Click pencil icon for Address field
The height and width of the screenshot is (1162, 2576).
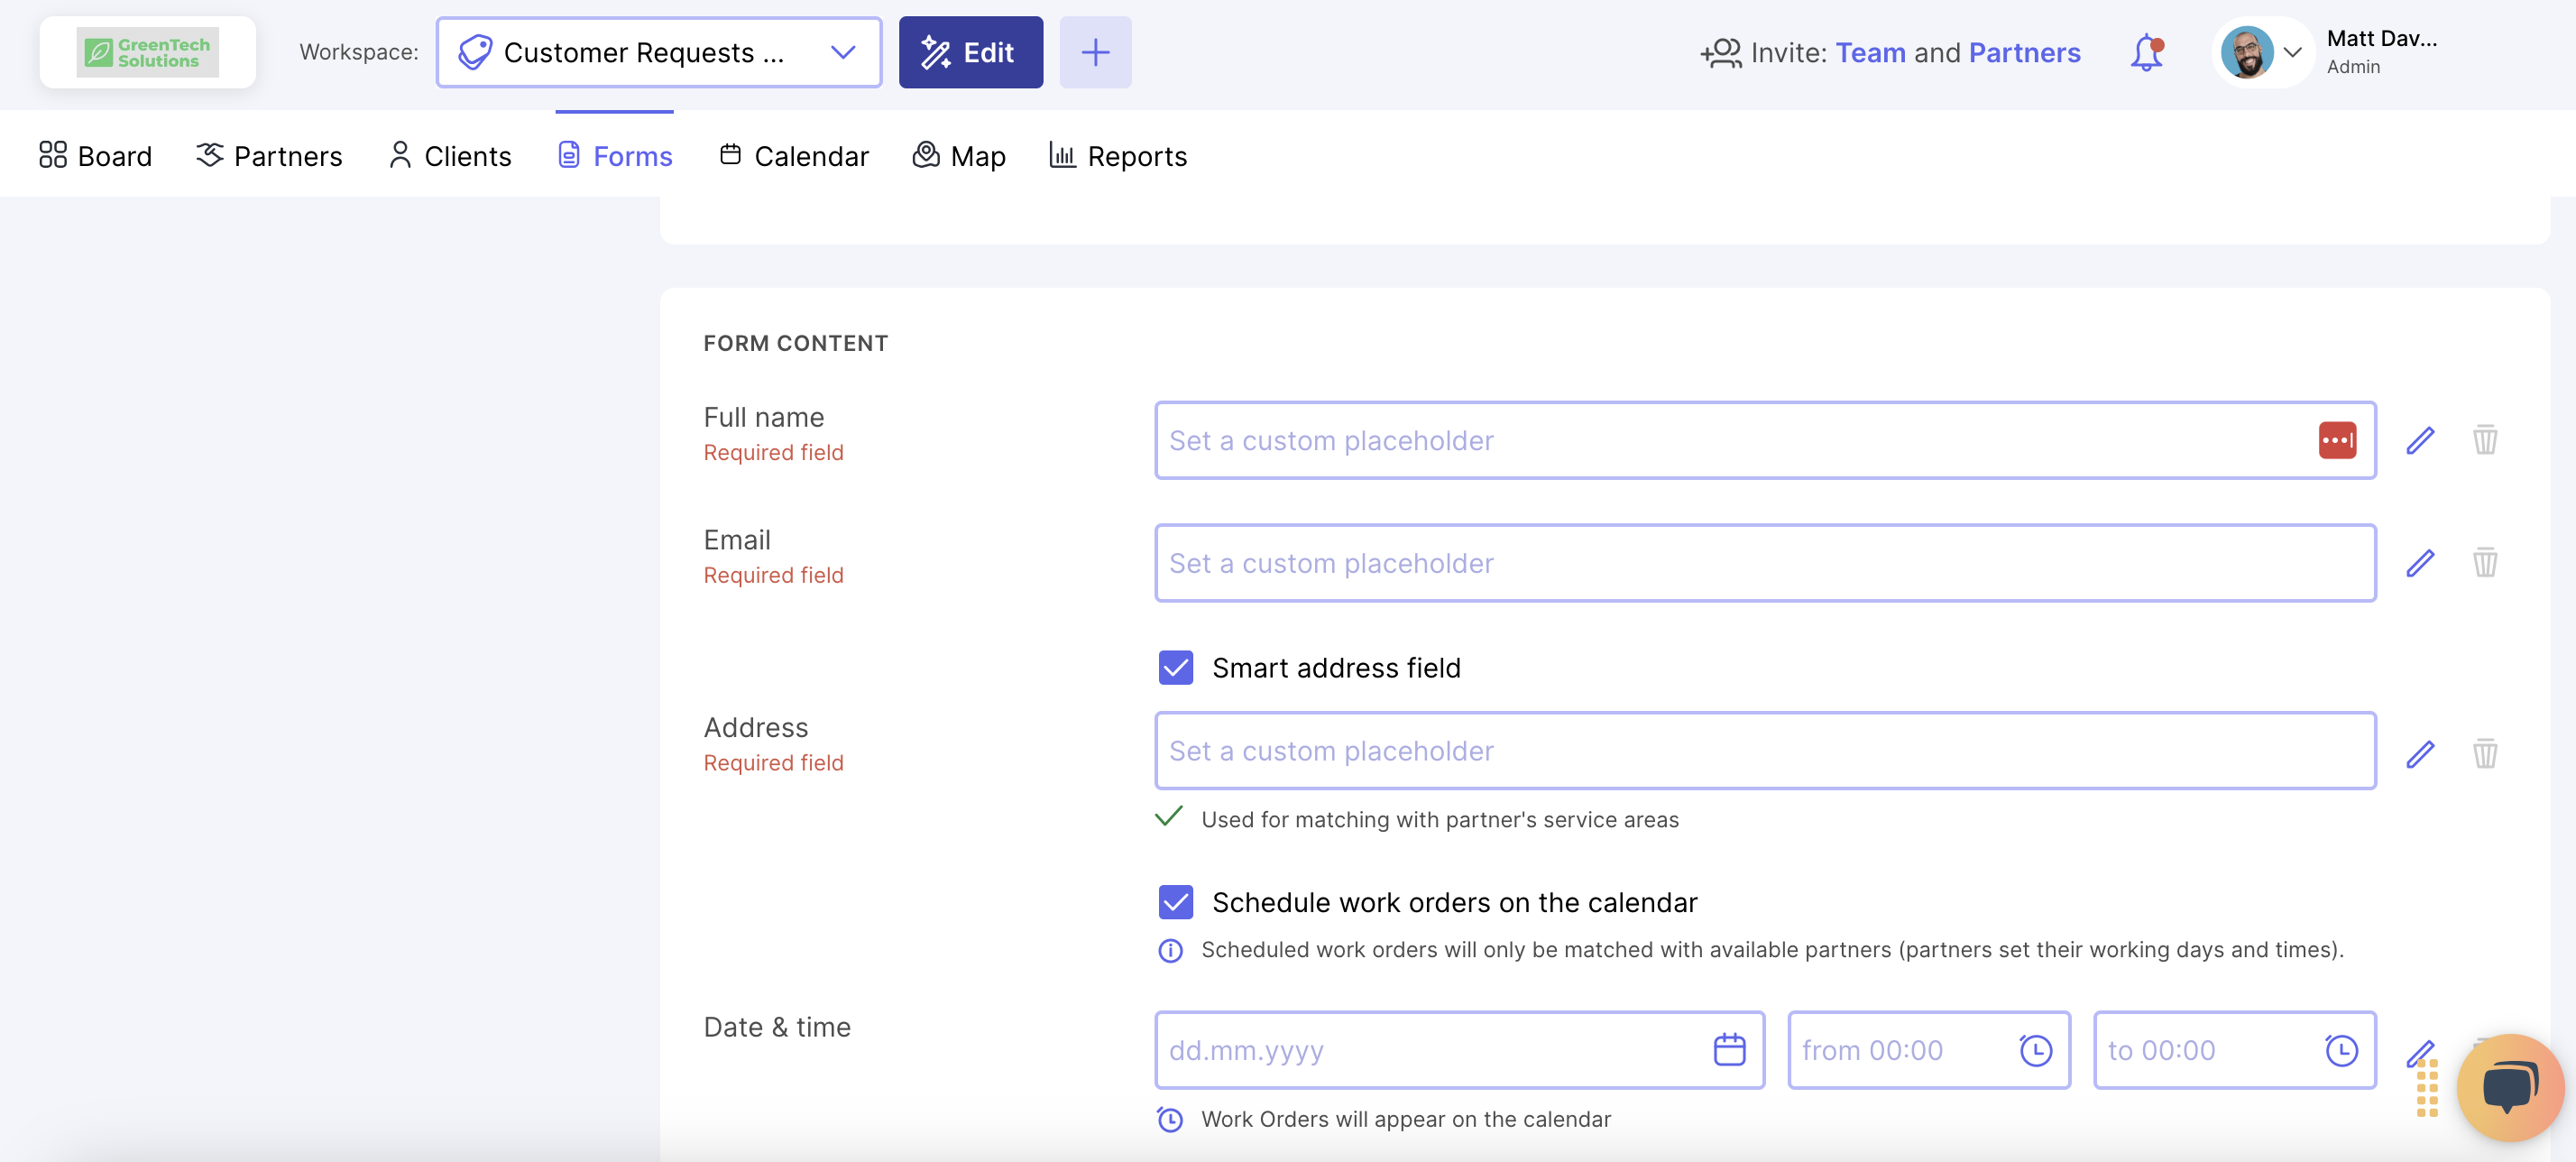point(2420,753)
